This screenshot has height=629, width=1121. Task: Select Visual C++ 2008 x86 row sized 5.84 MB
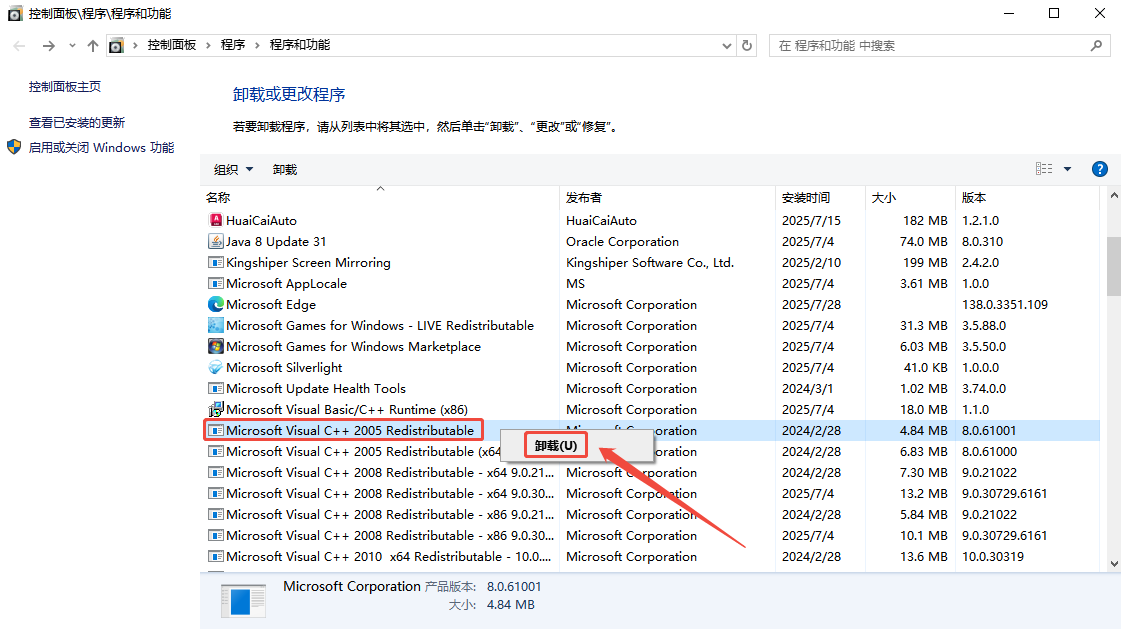coord(651,515)
